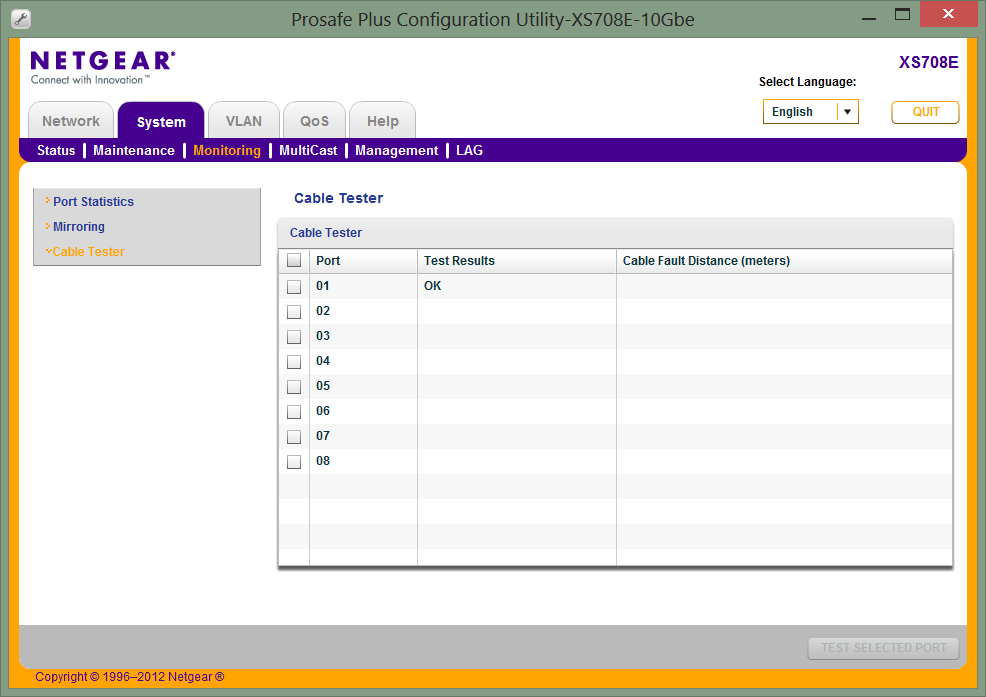The image size is (986, 697).
Task: Toggle the select-all ports checkbox in header
Action: click(x=294, y=260)
